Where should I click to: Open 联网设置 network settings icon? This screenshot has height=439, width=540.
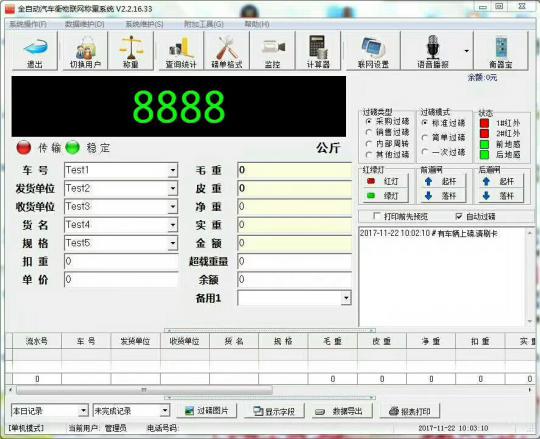373,51
